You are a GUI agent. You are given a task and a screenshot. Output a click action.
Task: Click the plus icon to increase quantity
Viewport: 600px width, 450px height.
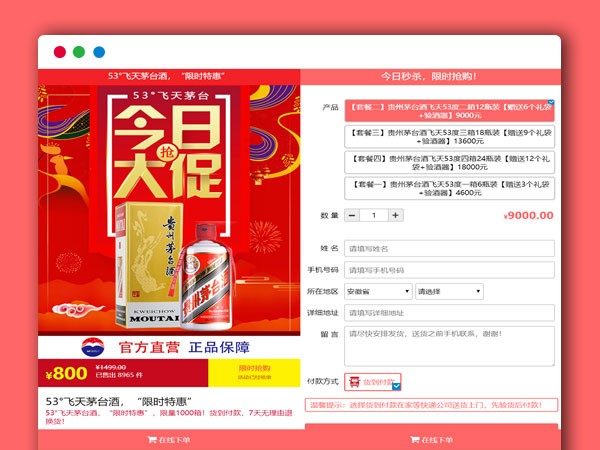(x=396, y=215)
